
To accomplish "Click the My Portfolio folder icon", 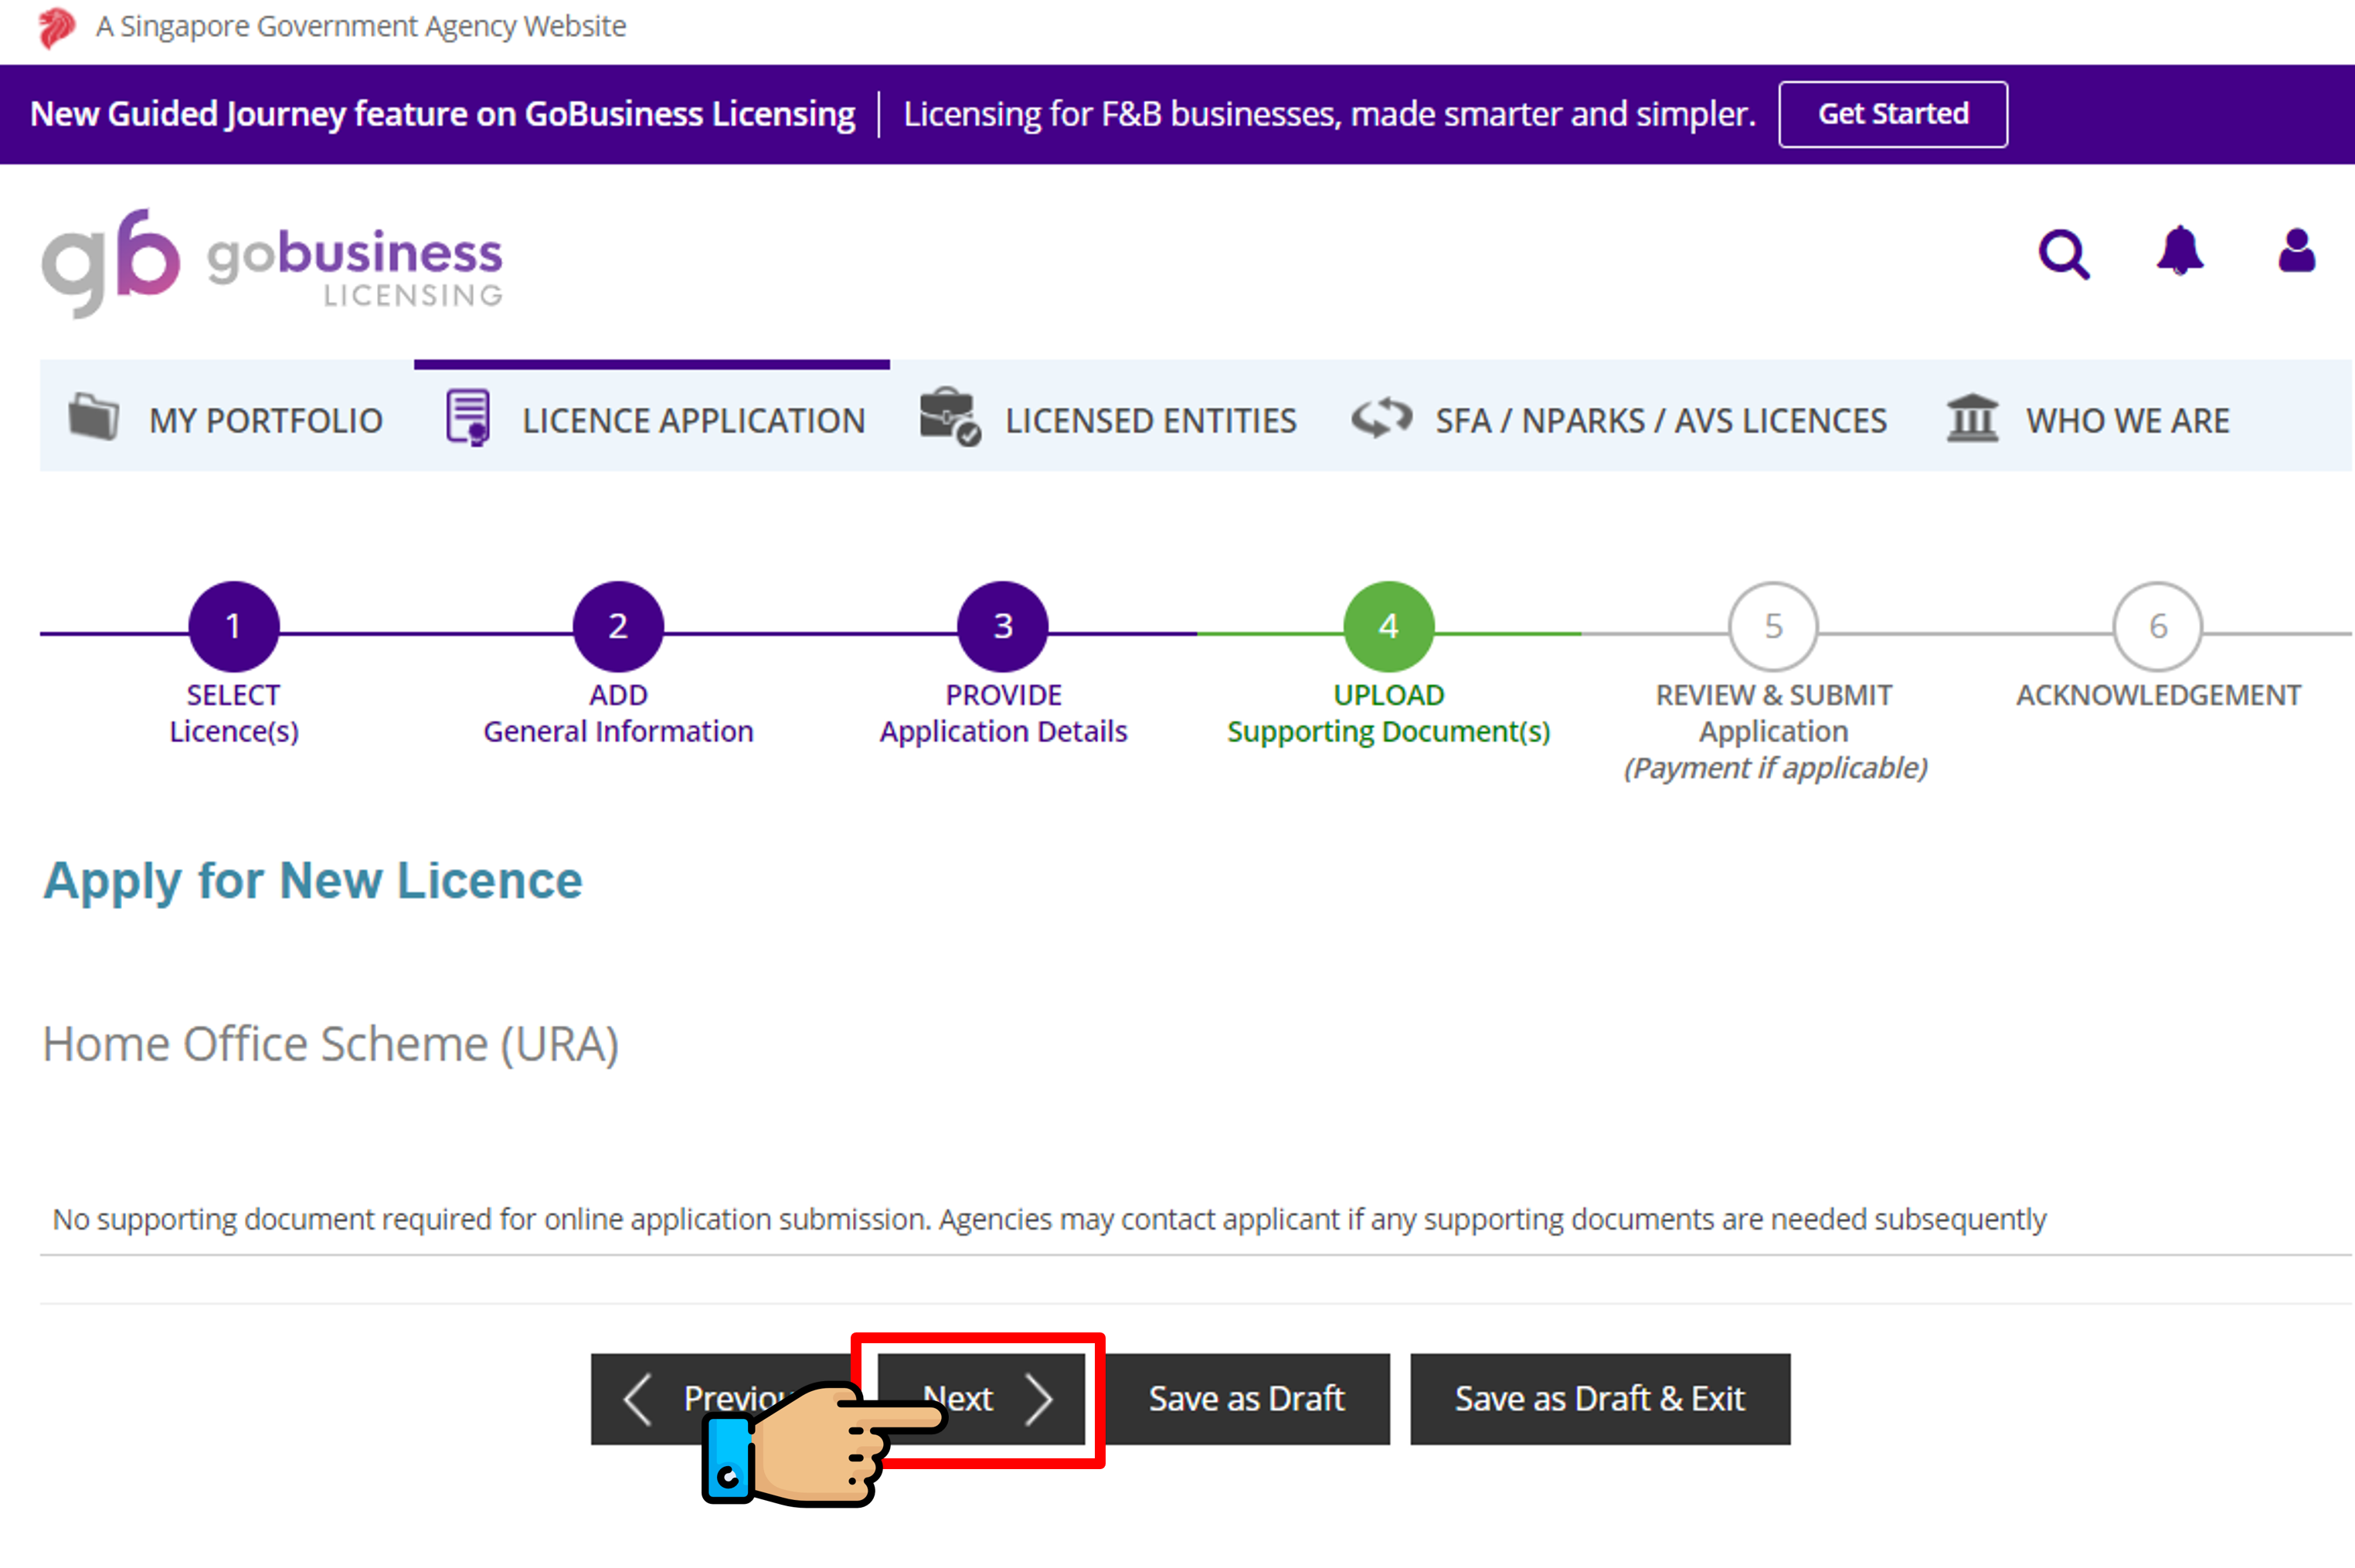I will [x=94, y=417].
